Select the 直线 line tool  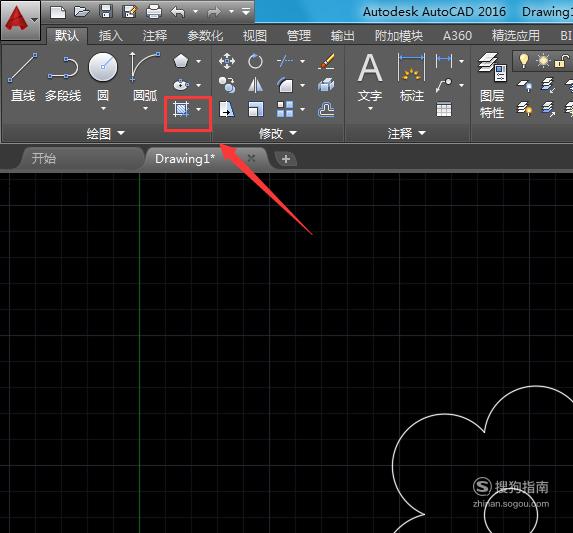point(23,78)
